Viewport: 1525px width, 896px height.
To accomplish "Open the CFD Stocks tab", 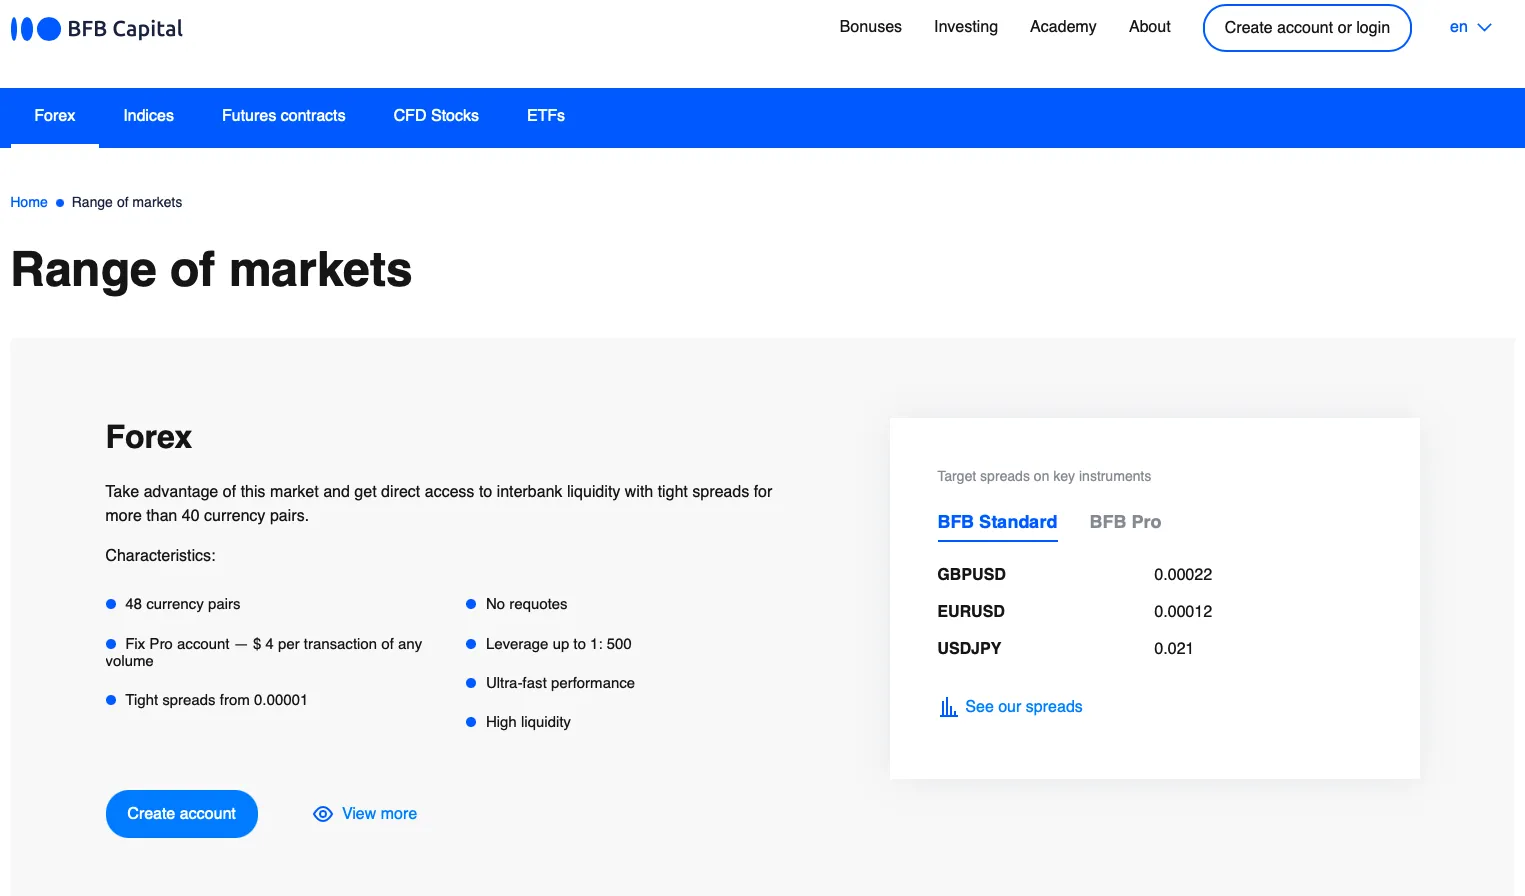I will (436, 116).
